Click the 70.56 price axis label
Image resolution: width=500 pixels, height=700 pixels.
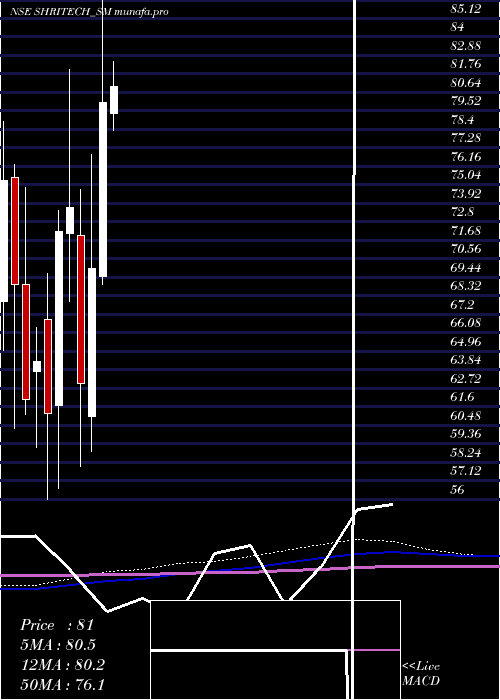coord(465,249)
